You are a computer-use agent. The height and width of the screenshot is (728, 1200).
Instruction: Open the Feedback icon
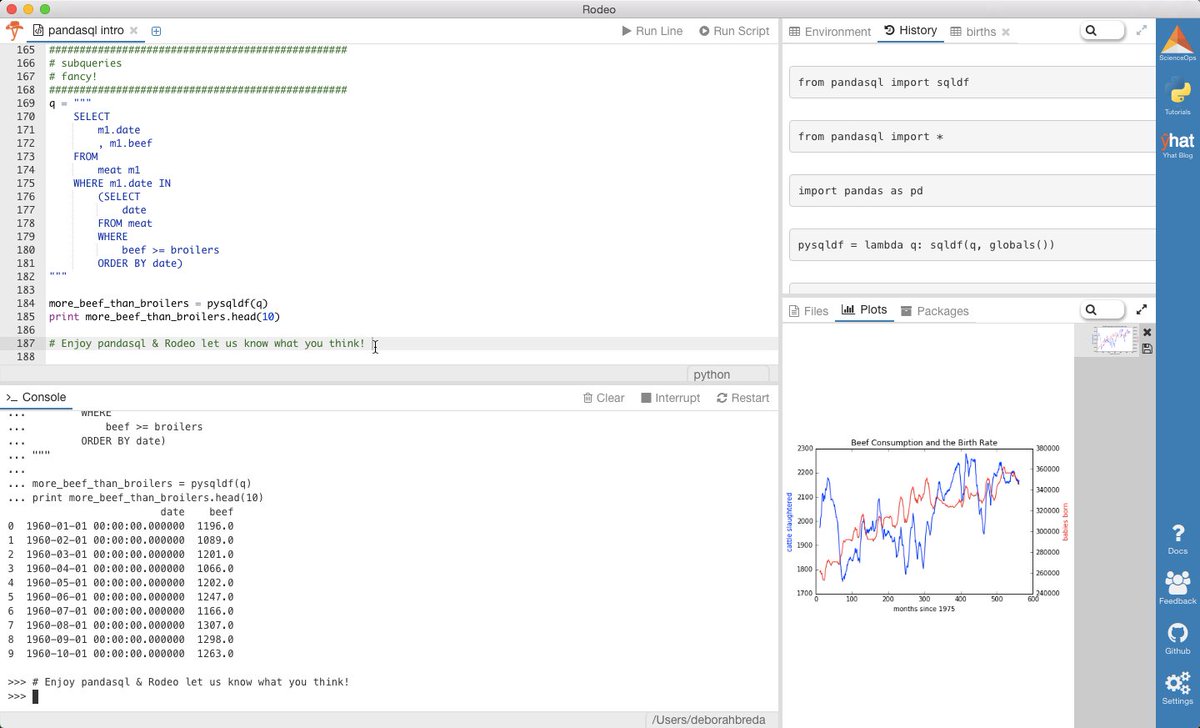click(x=1177, y=588)
